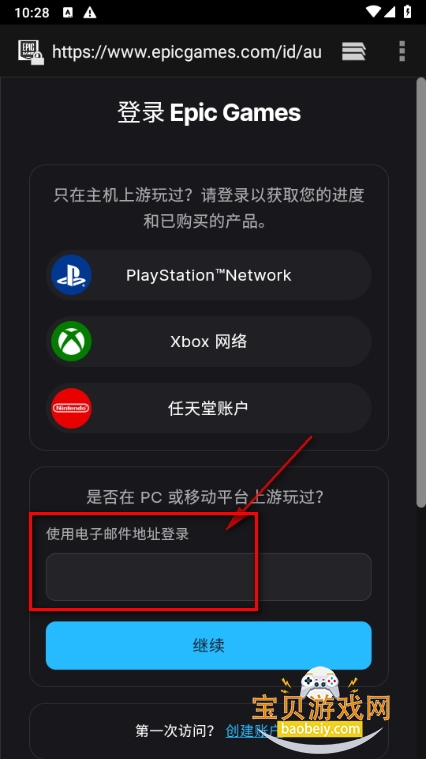The image size is (426, 759).
Task: Tap the Wi-Fi signal status icon
Action: pos(373,12)
